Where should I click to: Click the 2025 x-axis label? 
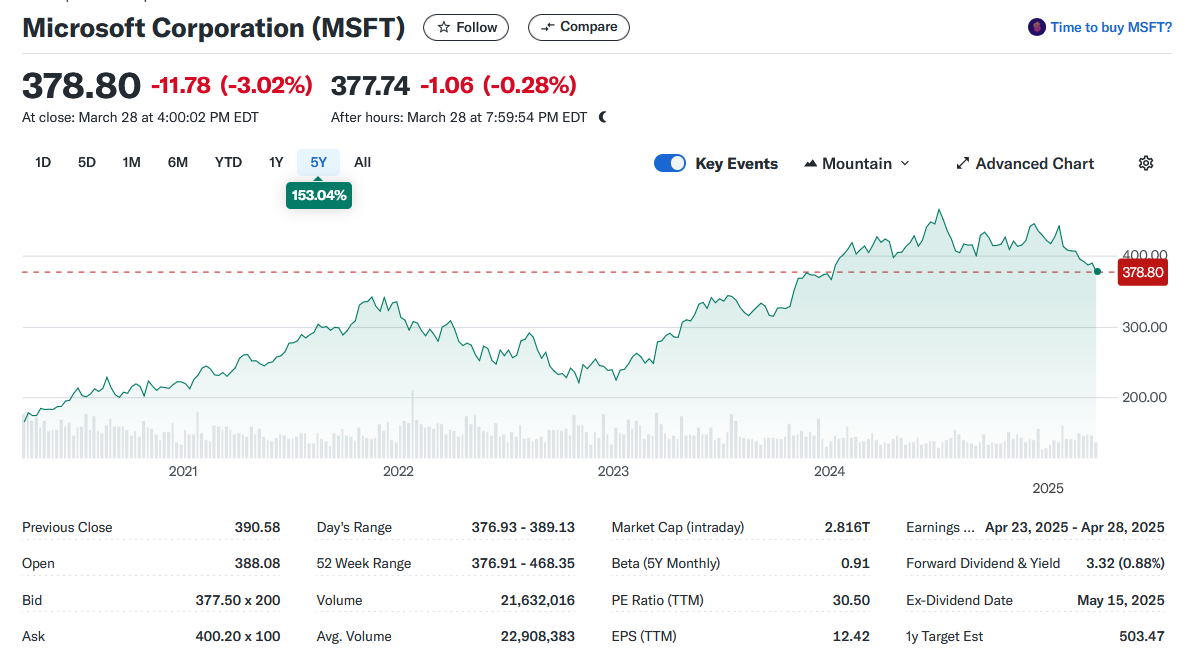coord(1048,488)
